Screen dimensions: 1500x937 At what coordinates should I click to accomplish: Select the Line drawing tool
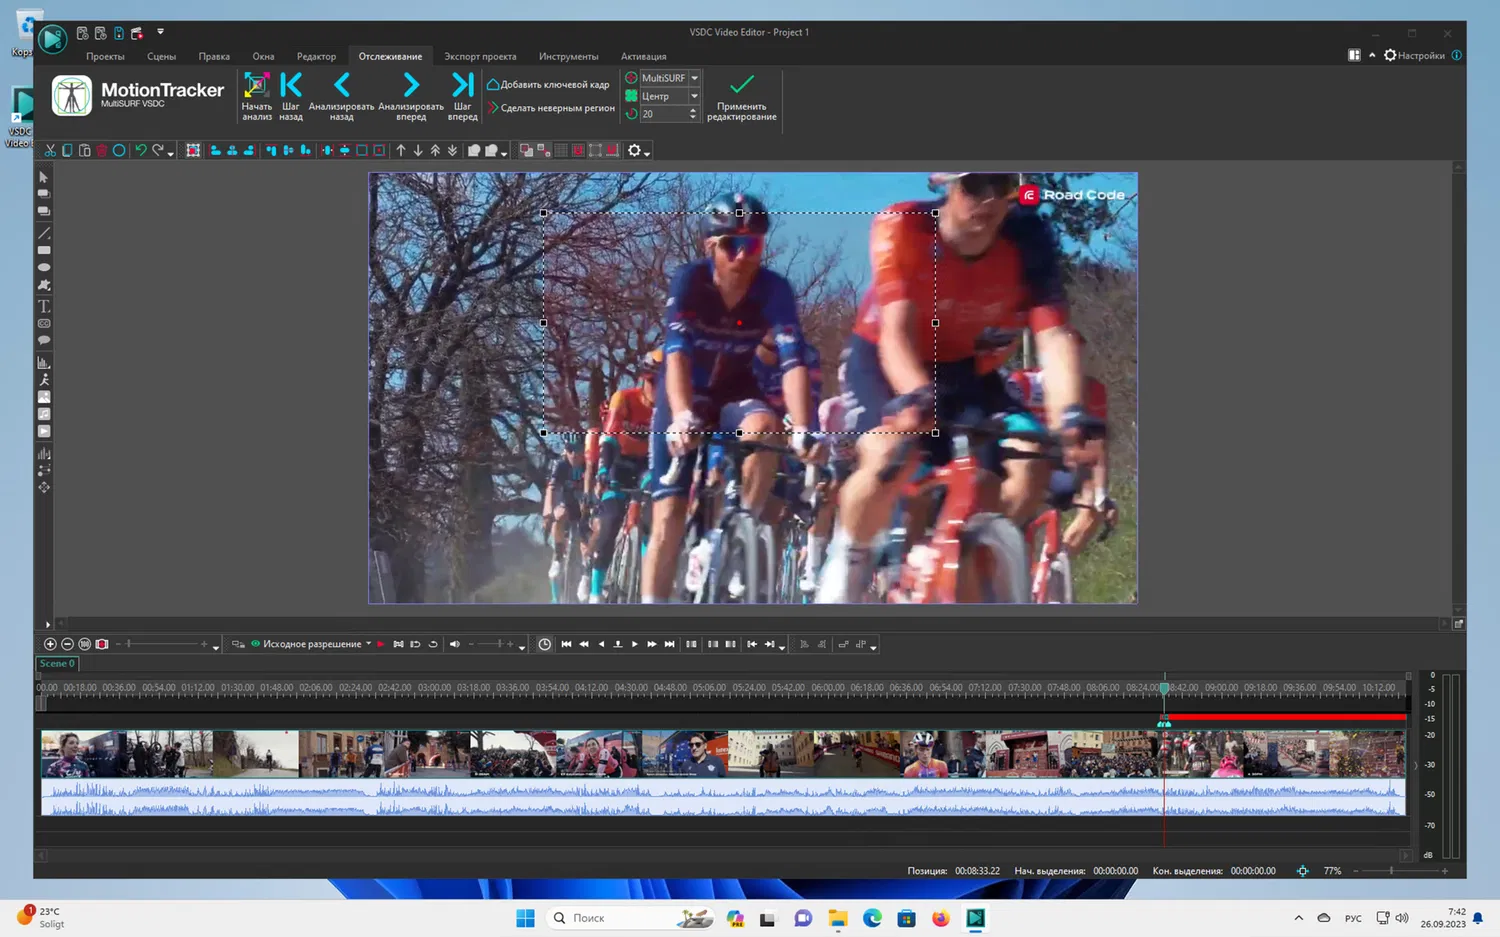coord(44,233)
